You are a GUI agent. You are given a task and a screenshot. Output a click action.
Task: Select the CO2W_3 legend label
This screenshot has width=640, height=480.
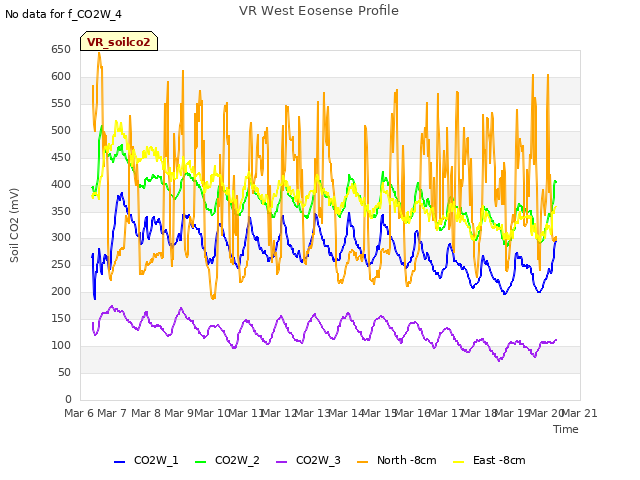[318, 460]
